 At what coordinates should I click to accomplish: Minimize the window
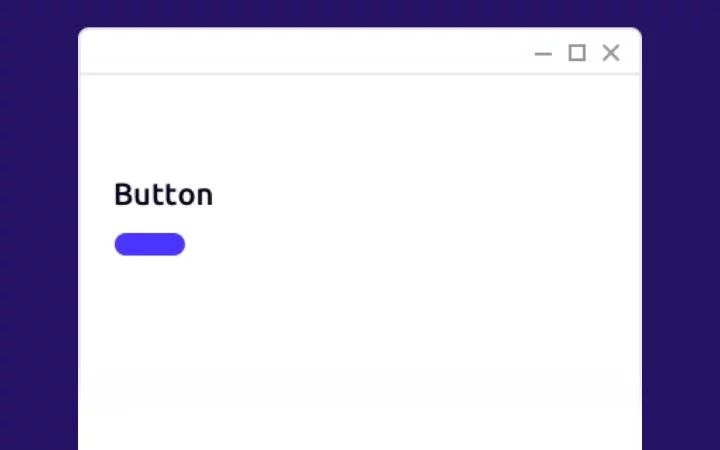tap(543, 53)
